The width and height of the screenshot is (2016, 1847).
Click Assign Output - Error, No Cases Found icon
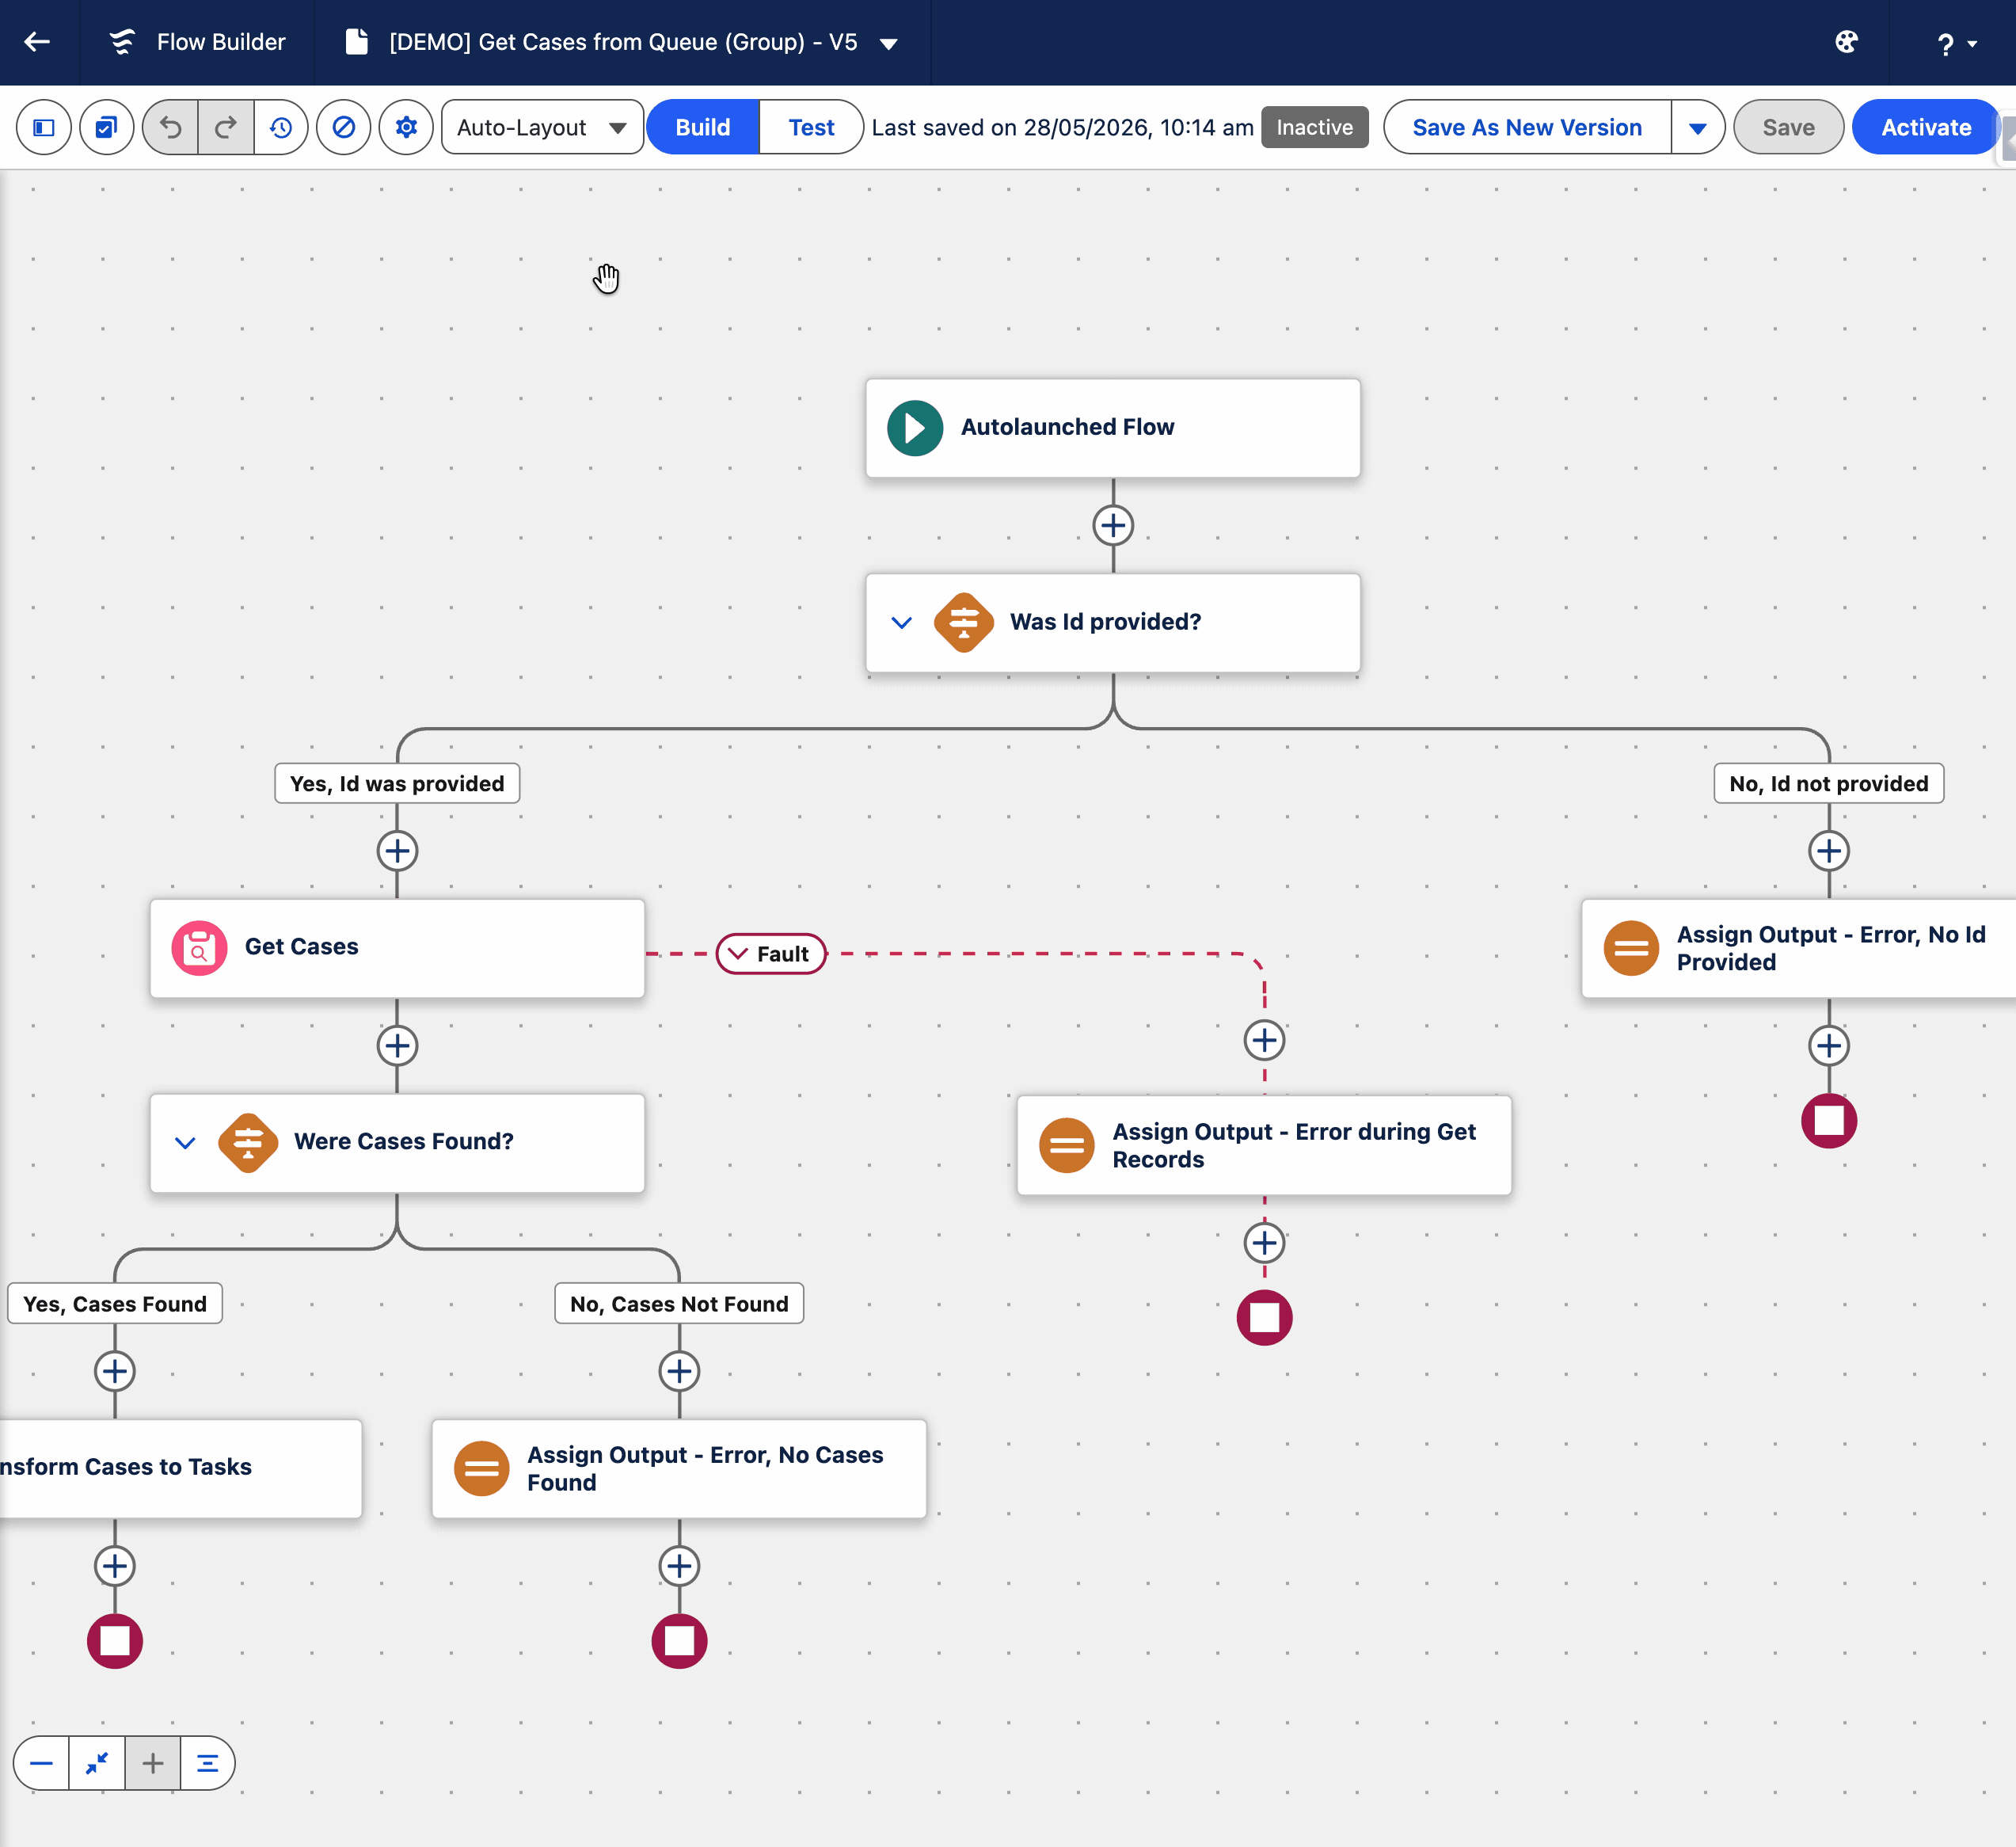pos(481,1468)
